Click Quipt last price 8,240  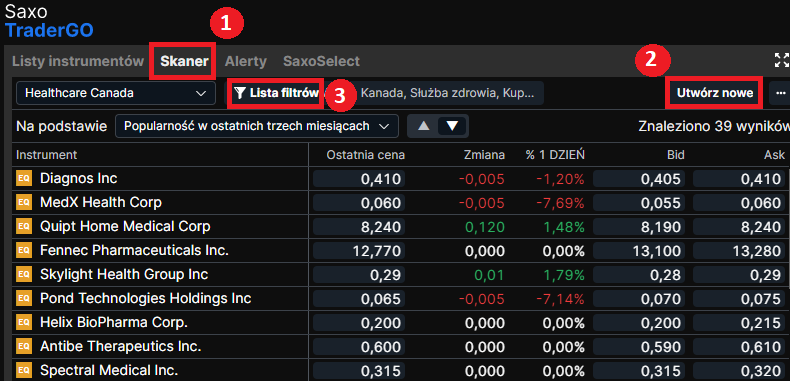pos(359,227)
